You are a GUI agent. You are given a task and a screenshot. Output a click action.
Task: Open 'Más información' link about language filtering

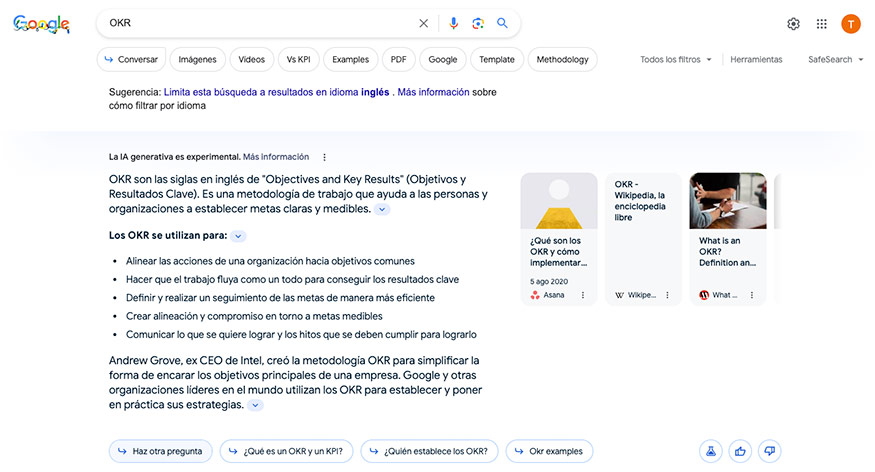[x=433, y=92]
